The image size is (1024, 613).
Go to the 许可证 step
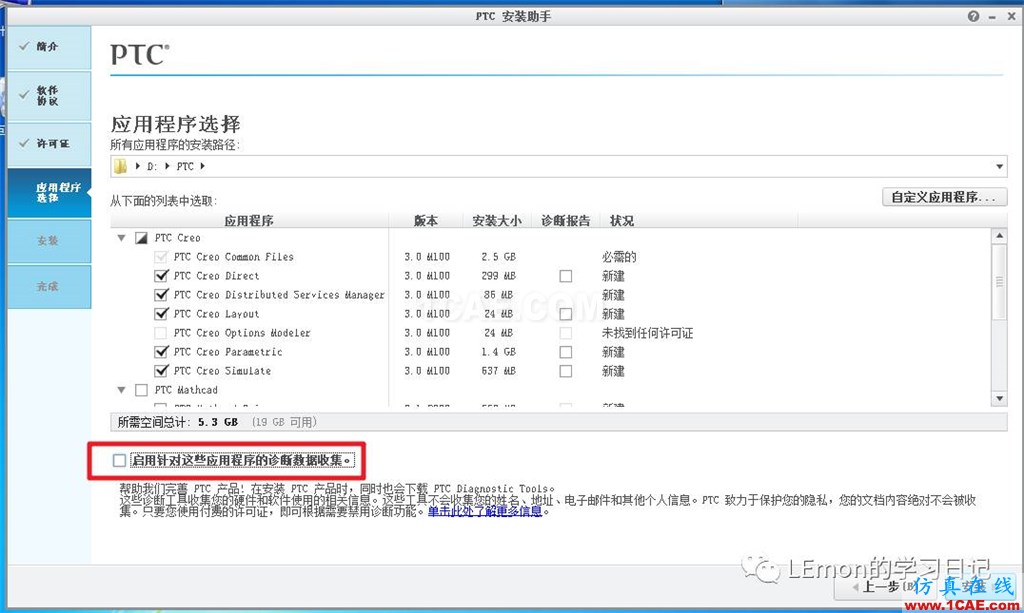pyautogui.click(x=50, y=144)
